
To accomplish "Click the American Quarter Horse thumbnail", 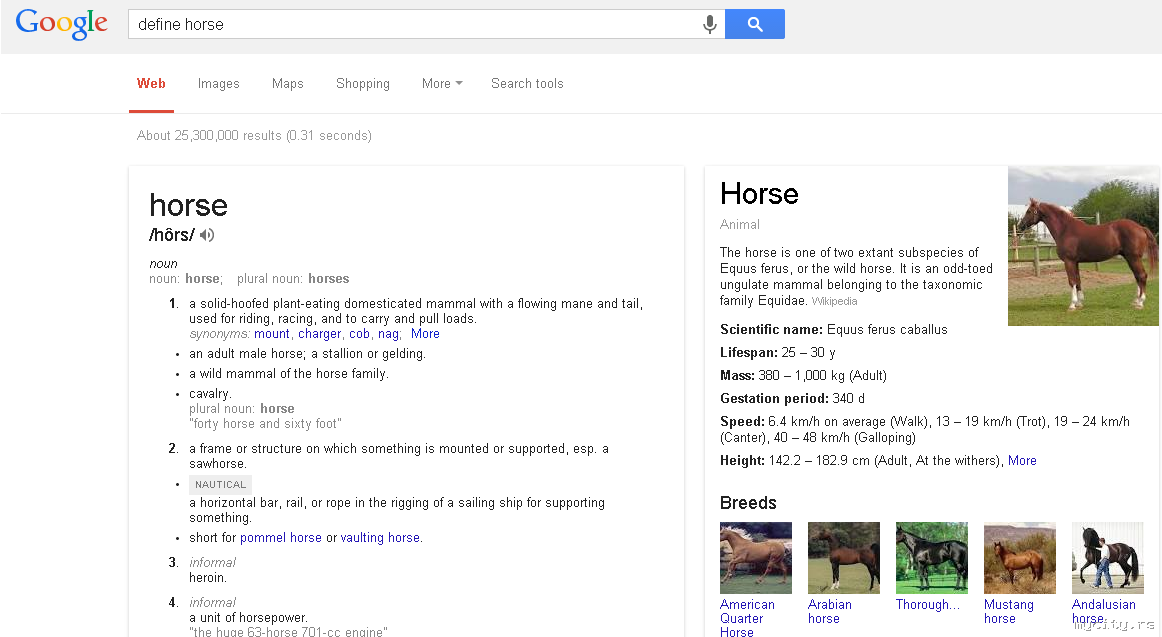I will click(x=756, y=558).
